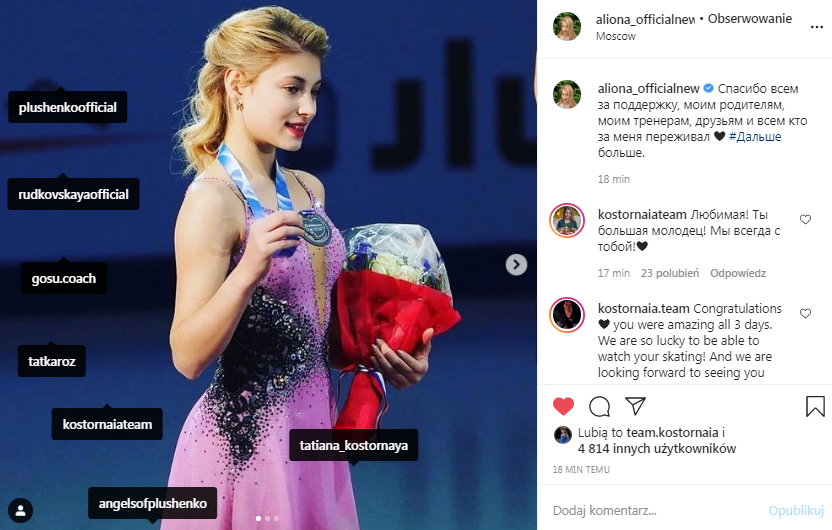Viewport: 832px width, 530px height.
Task: Toggle tagged people icon on photo
Action: pyautogui.click(x=21, y=510)
